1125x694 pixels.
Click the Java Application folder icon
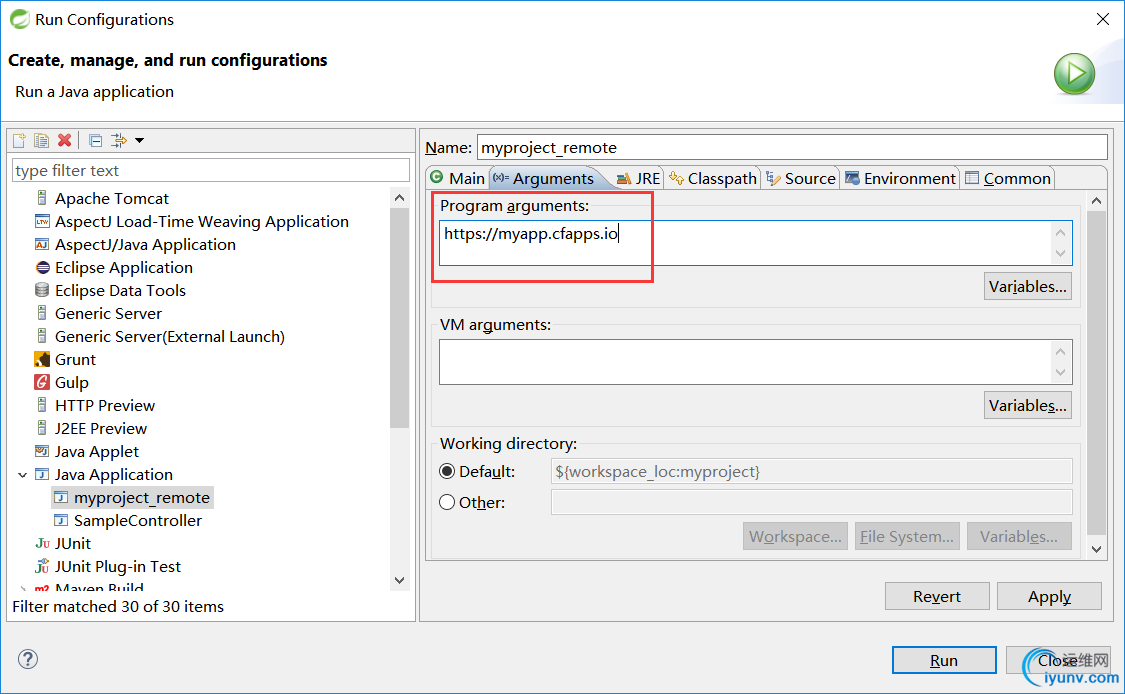click(42, 474)
